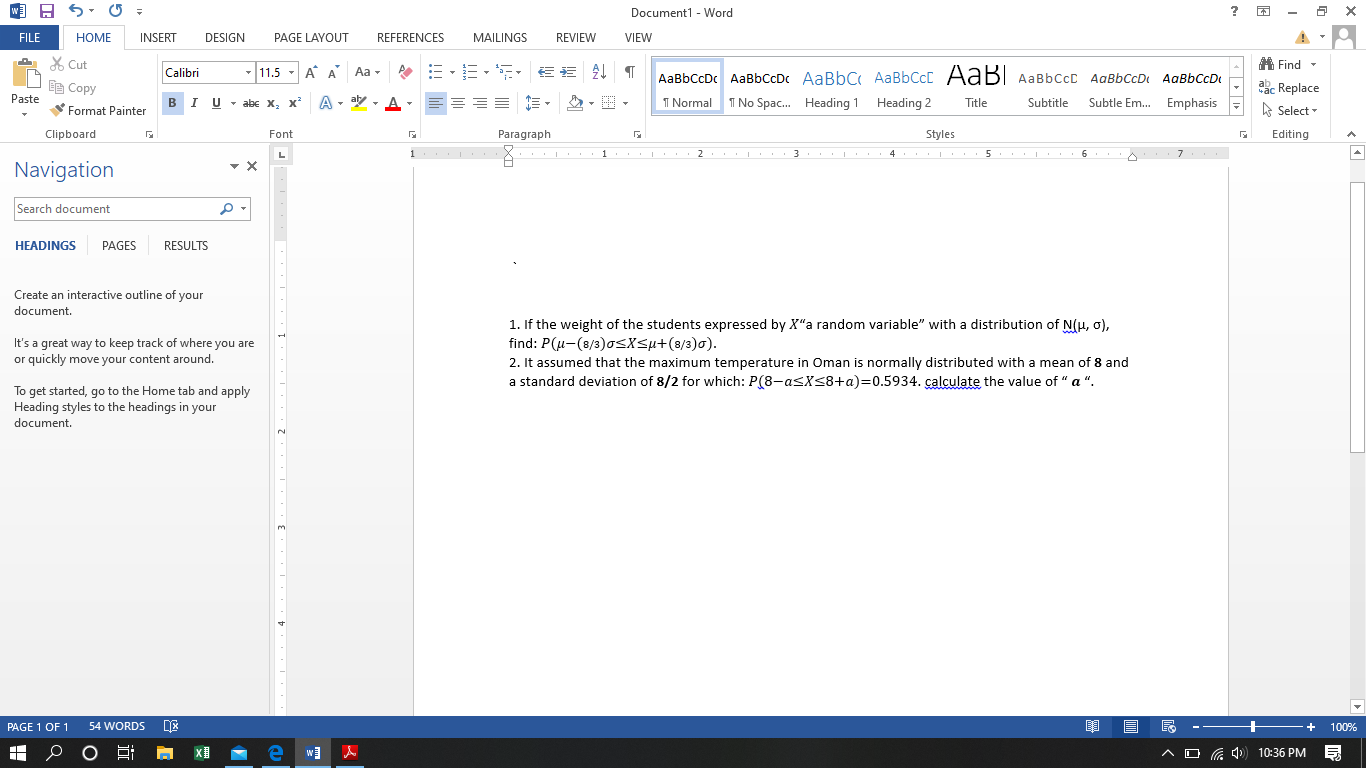Align text to the right
The image size is (1366, 768).
point(480,104)
